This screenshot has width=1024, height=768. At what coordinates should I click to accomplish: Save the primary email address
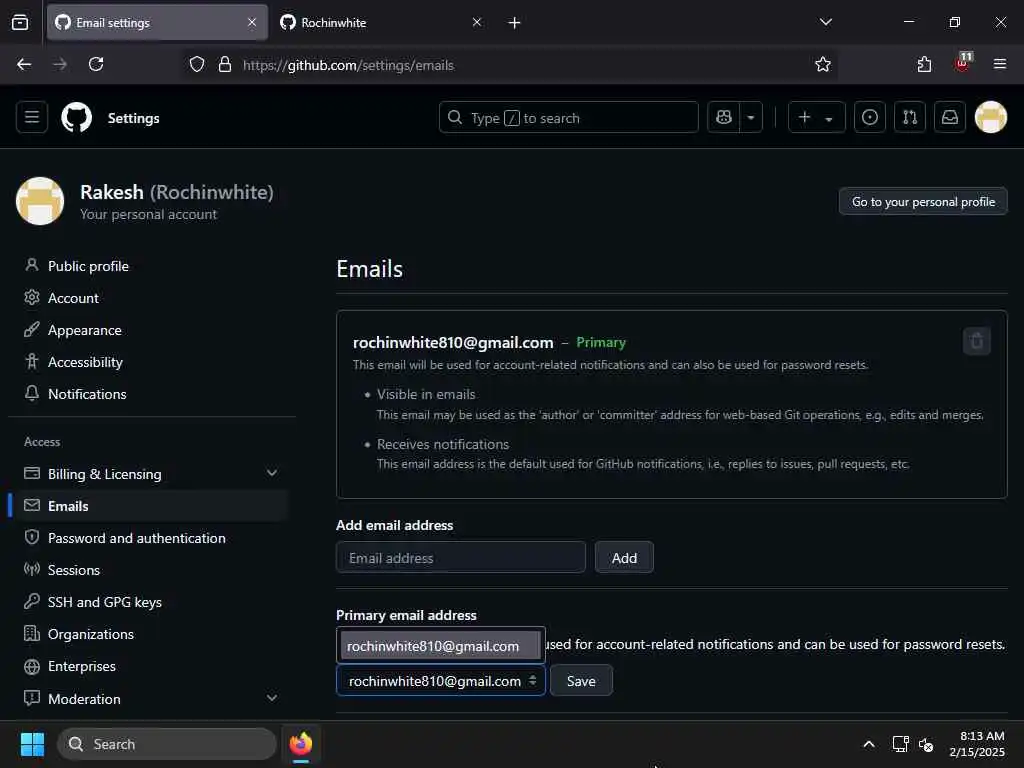(x=581, y=680)
